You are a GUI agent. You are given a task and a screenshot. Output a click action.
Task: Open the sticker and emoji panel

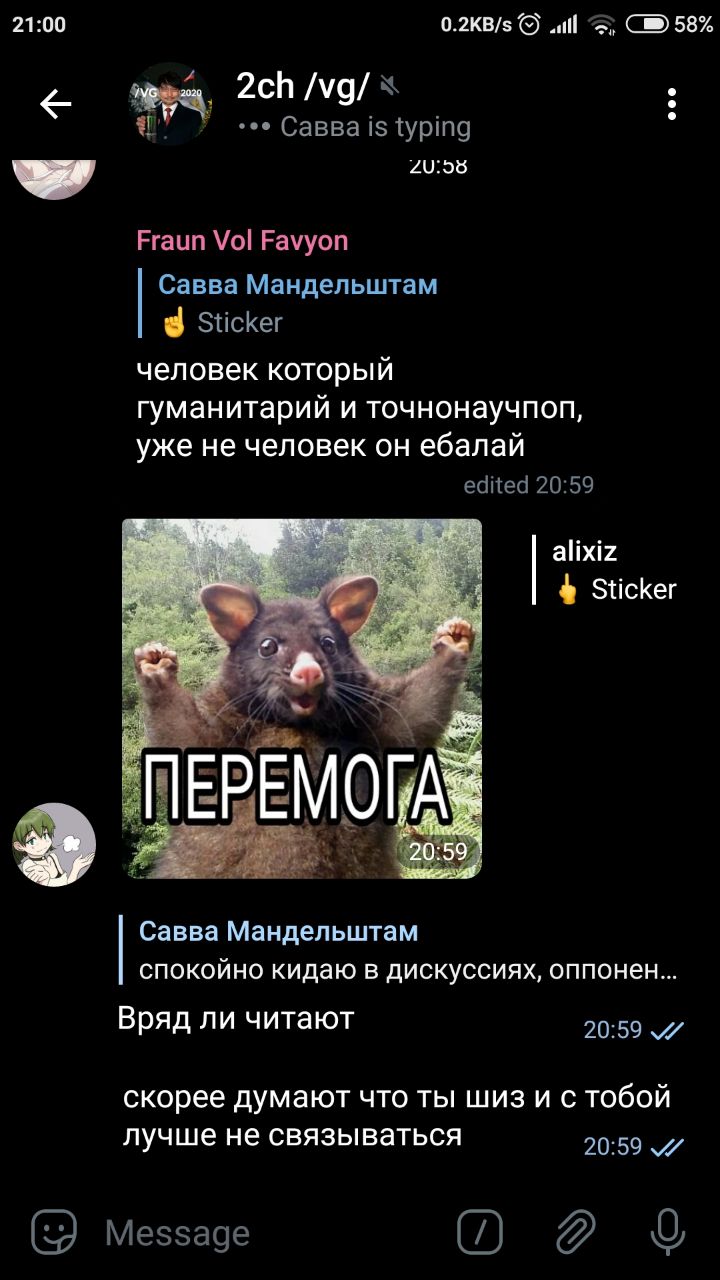coord(54,1232)
